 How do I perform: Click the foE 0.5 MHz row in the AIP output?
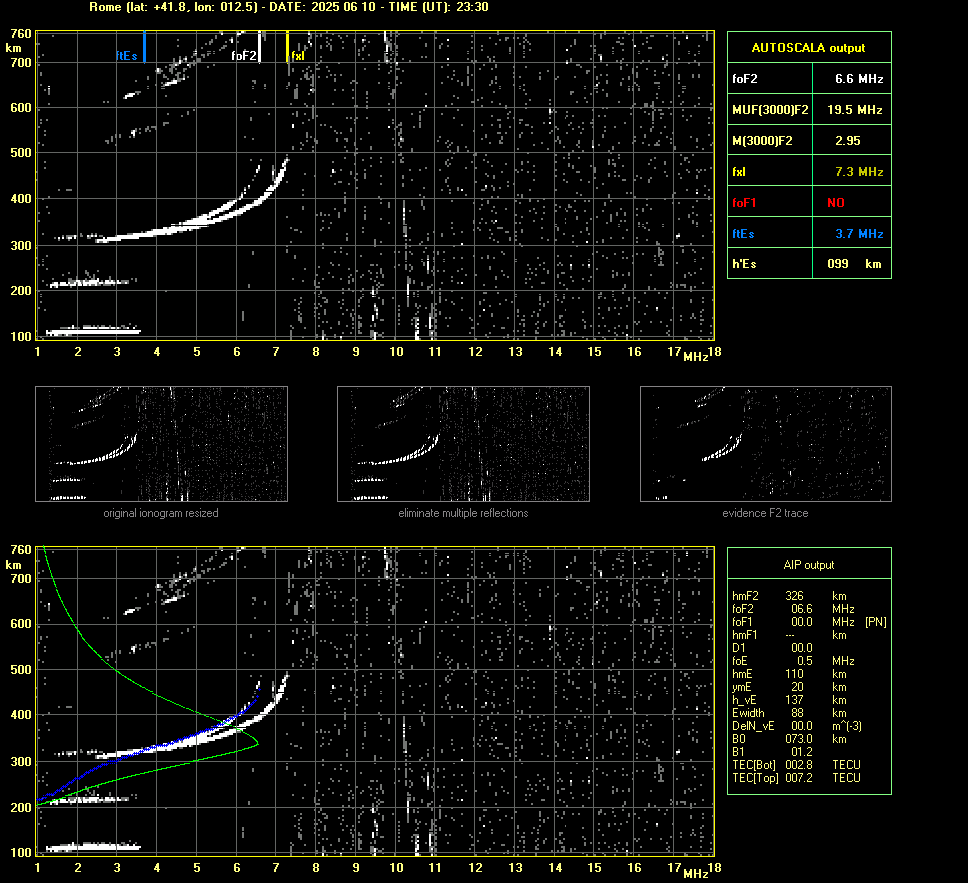pos(793,661)
